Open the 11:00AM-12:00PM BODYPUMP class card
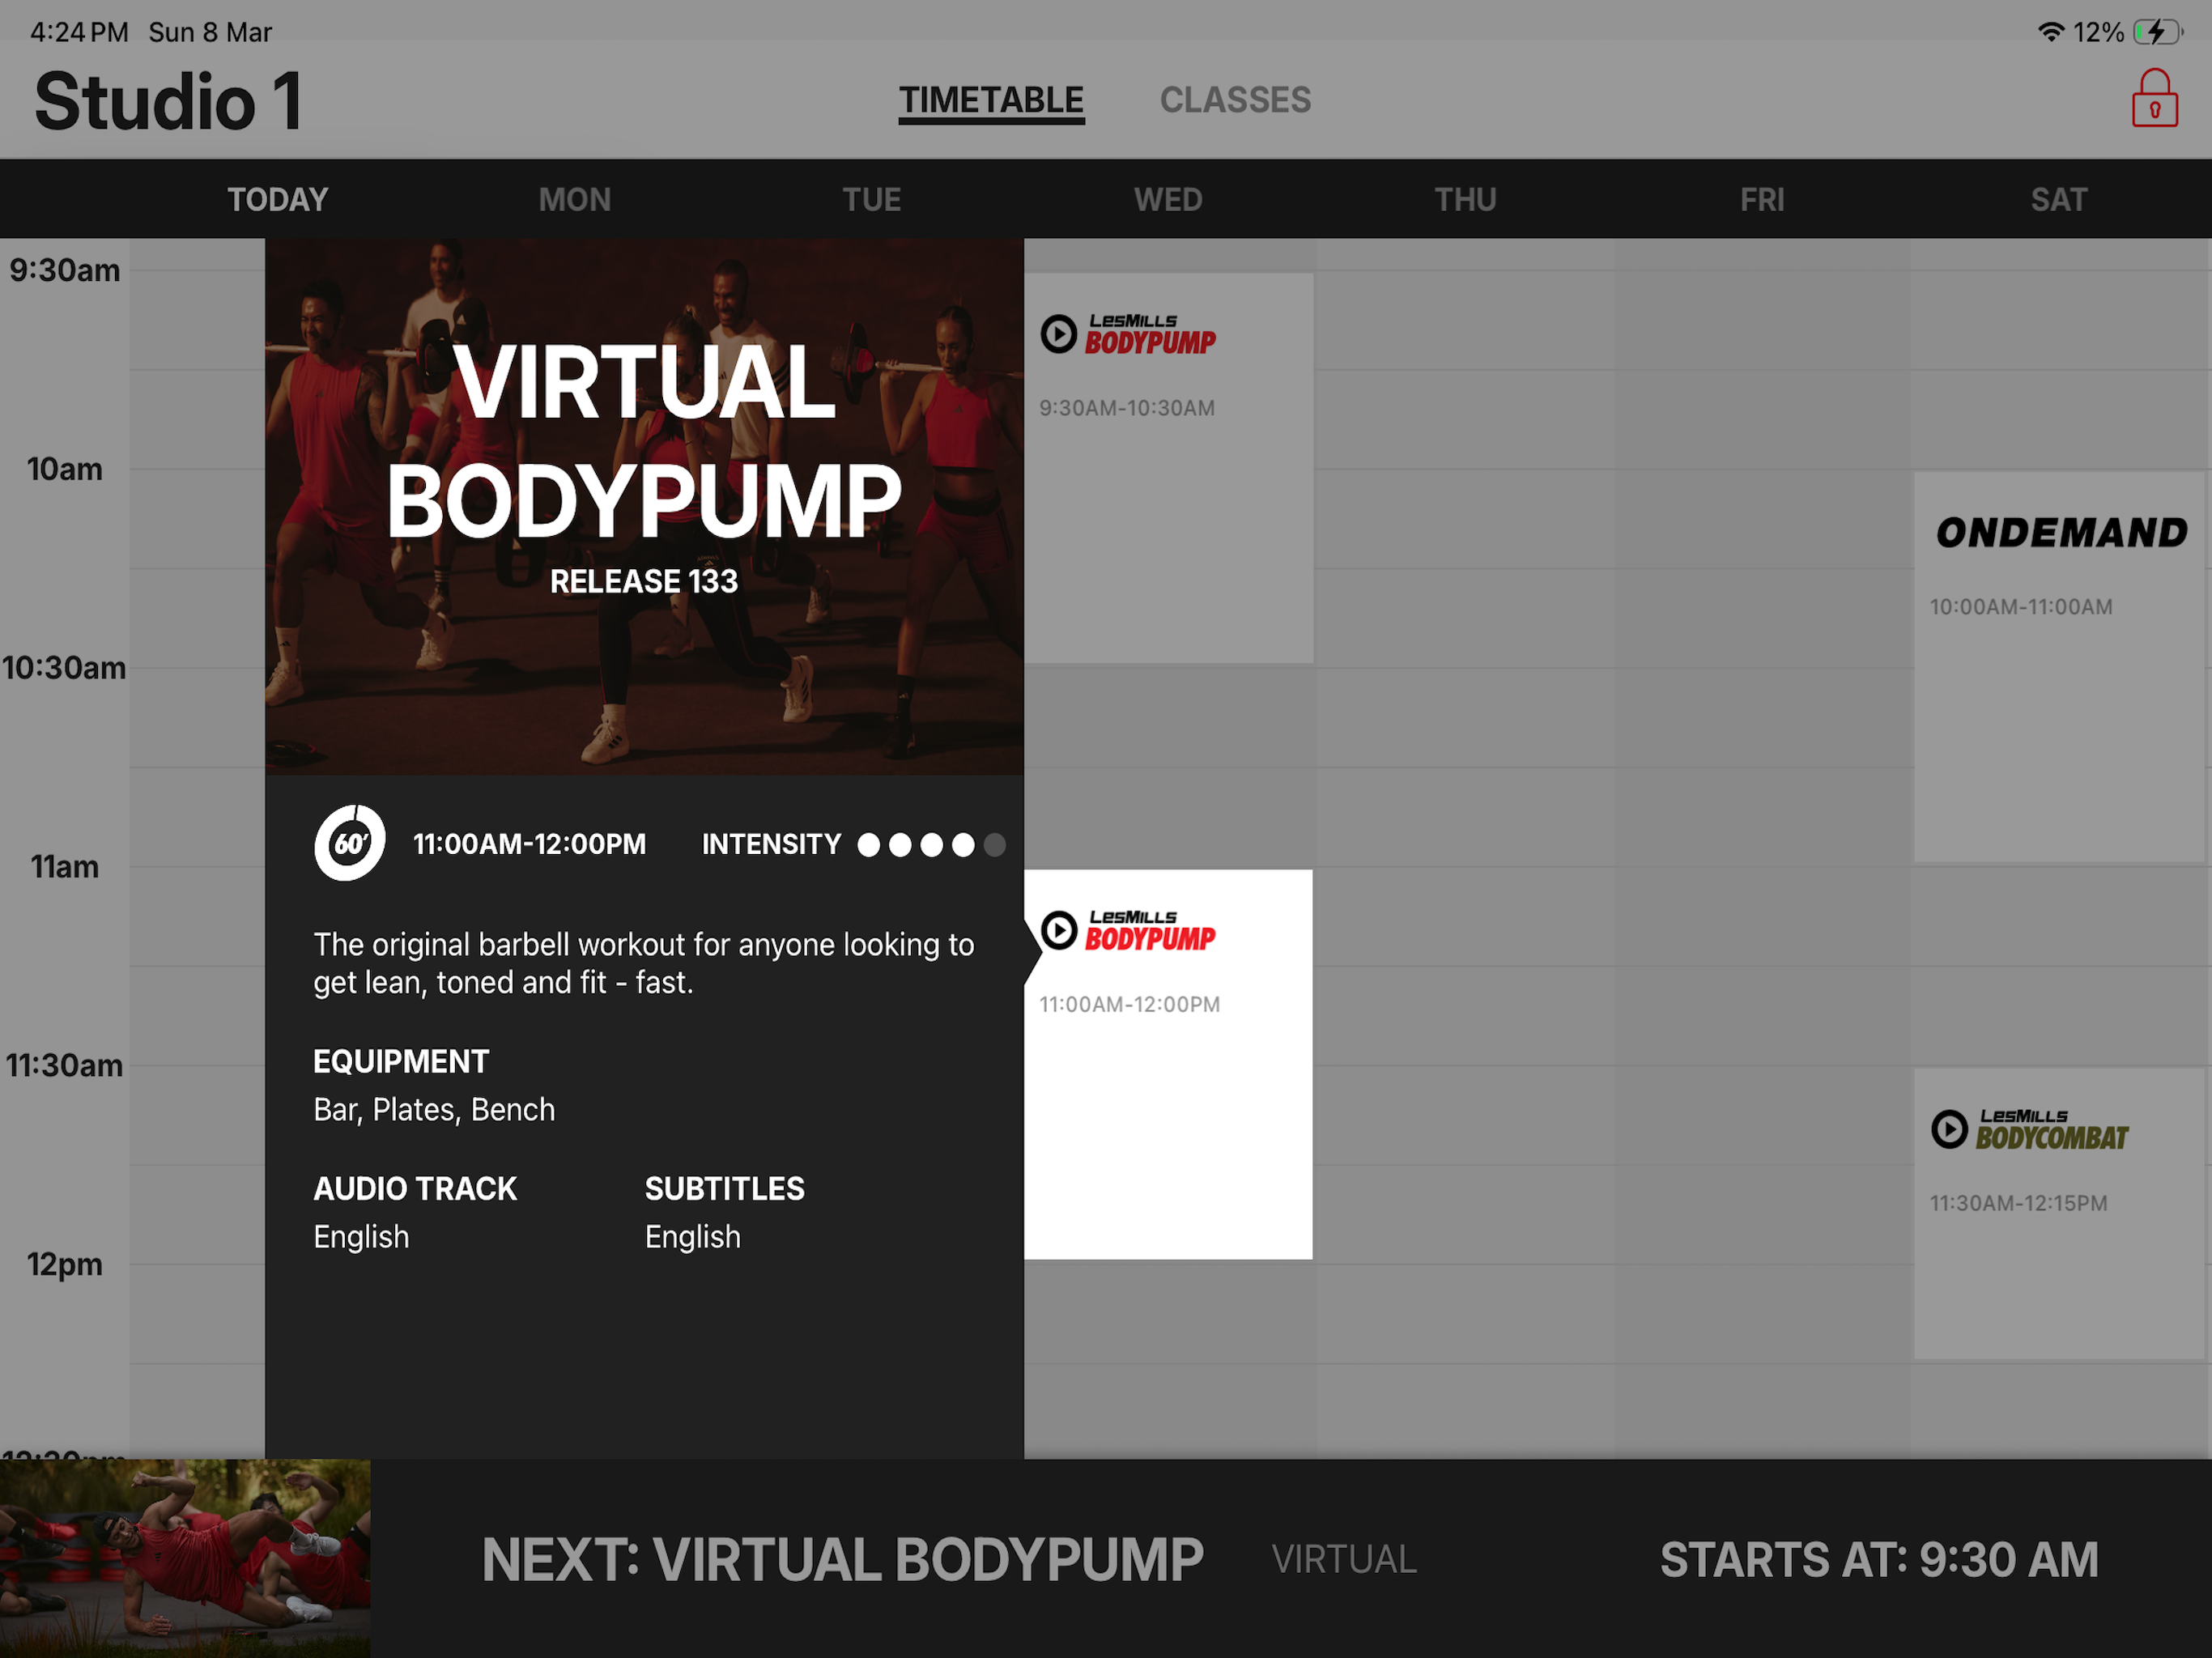This screenshot has height=1658, width=2212. coord(1168,1064)
